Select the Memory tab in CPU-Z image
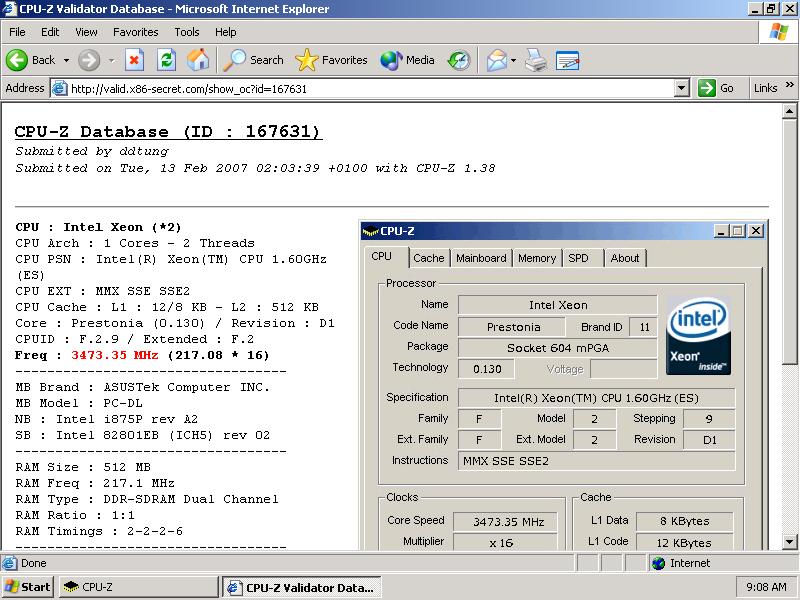This screenshot has width=800, height=600. tap(537, 258)
